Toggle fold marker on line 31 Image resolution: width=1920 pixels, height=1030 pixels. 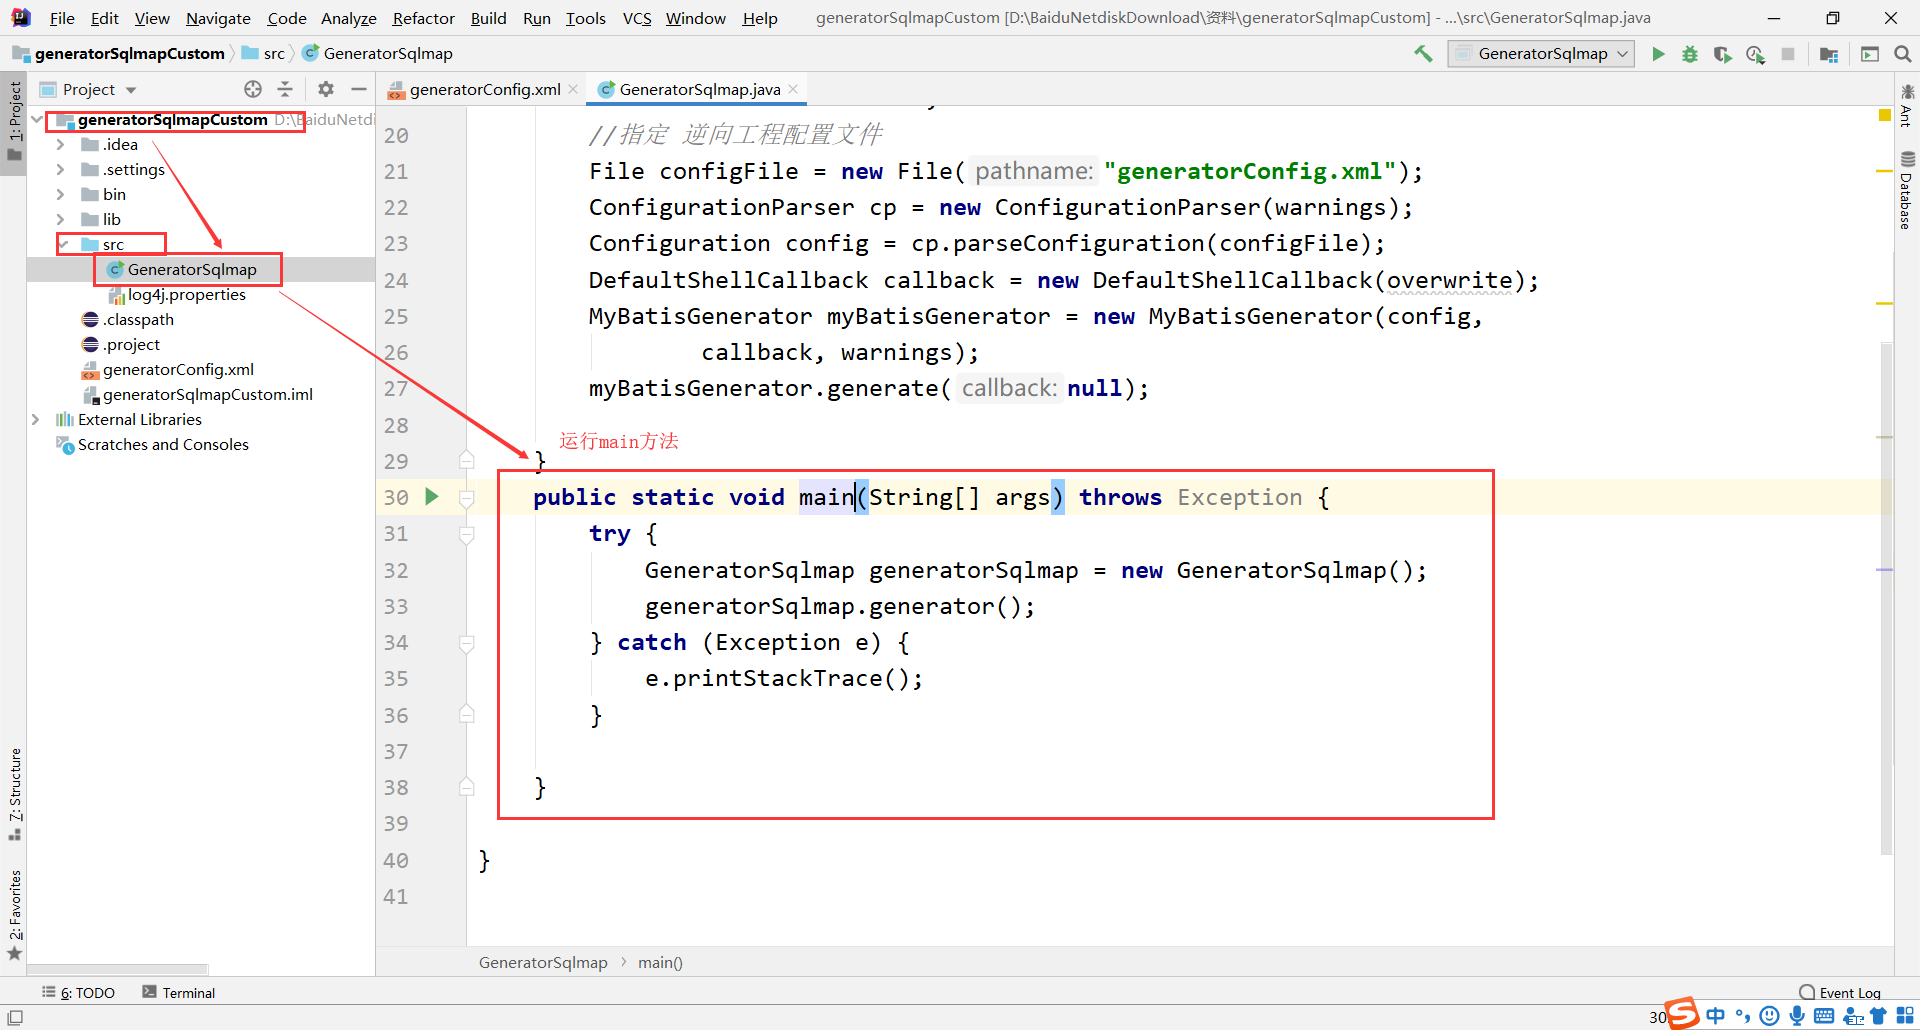click(x=466, y=534)
